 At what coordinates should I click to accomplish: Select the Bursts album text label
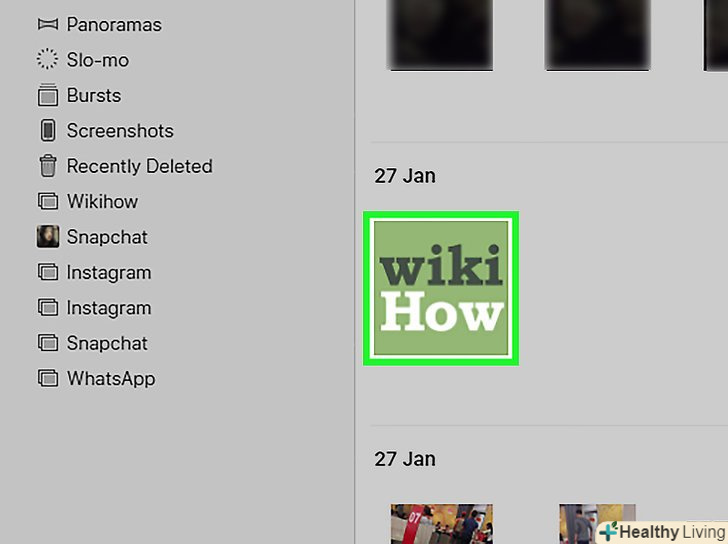[94, 95]
